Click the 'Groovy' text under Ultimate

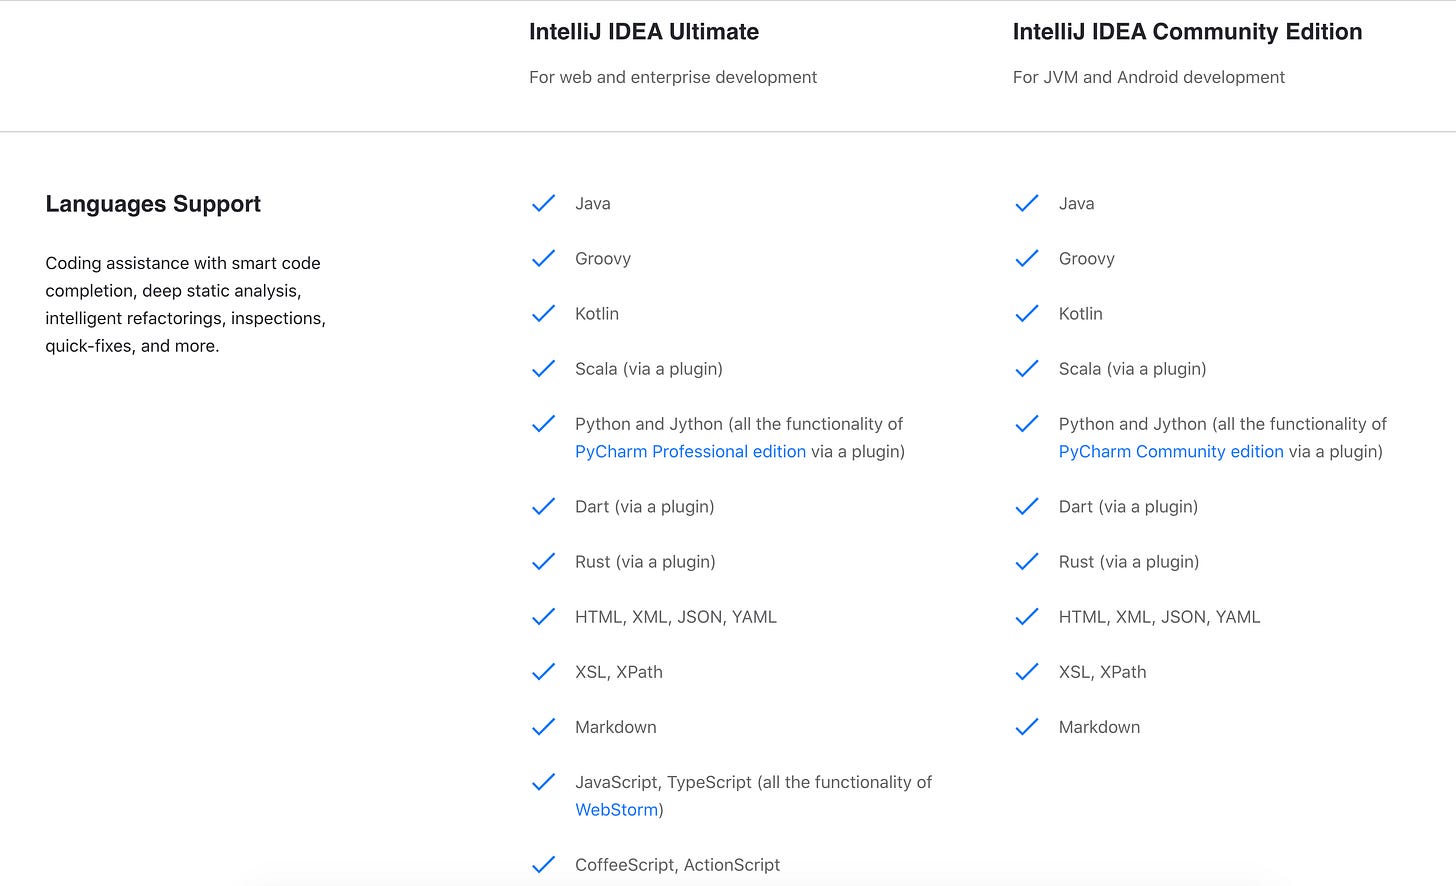point(603,259)
